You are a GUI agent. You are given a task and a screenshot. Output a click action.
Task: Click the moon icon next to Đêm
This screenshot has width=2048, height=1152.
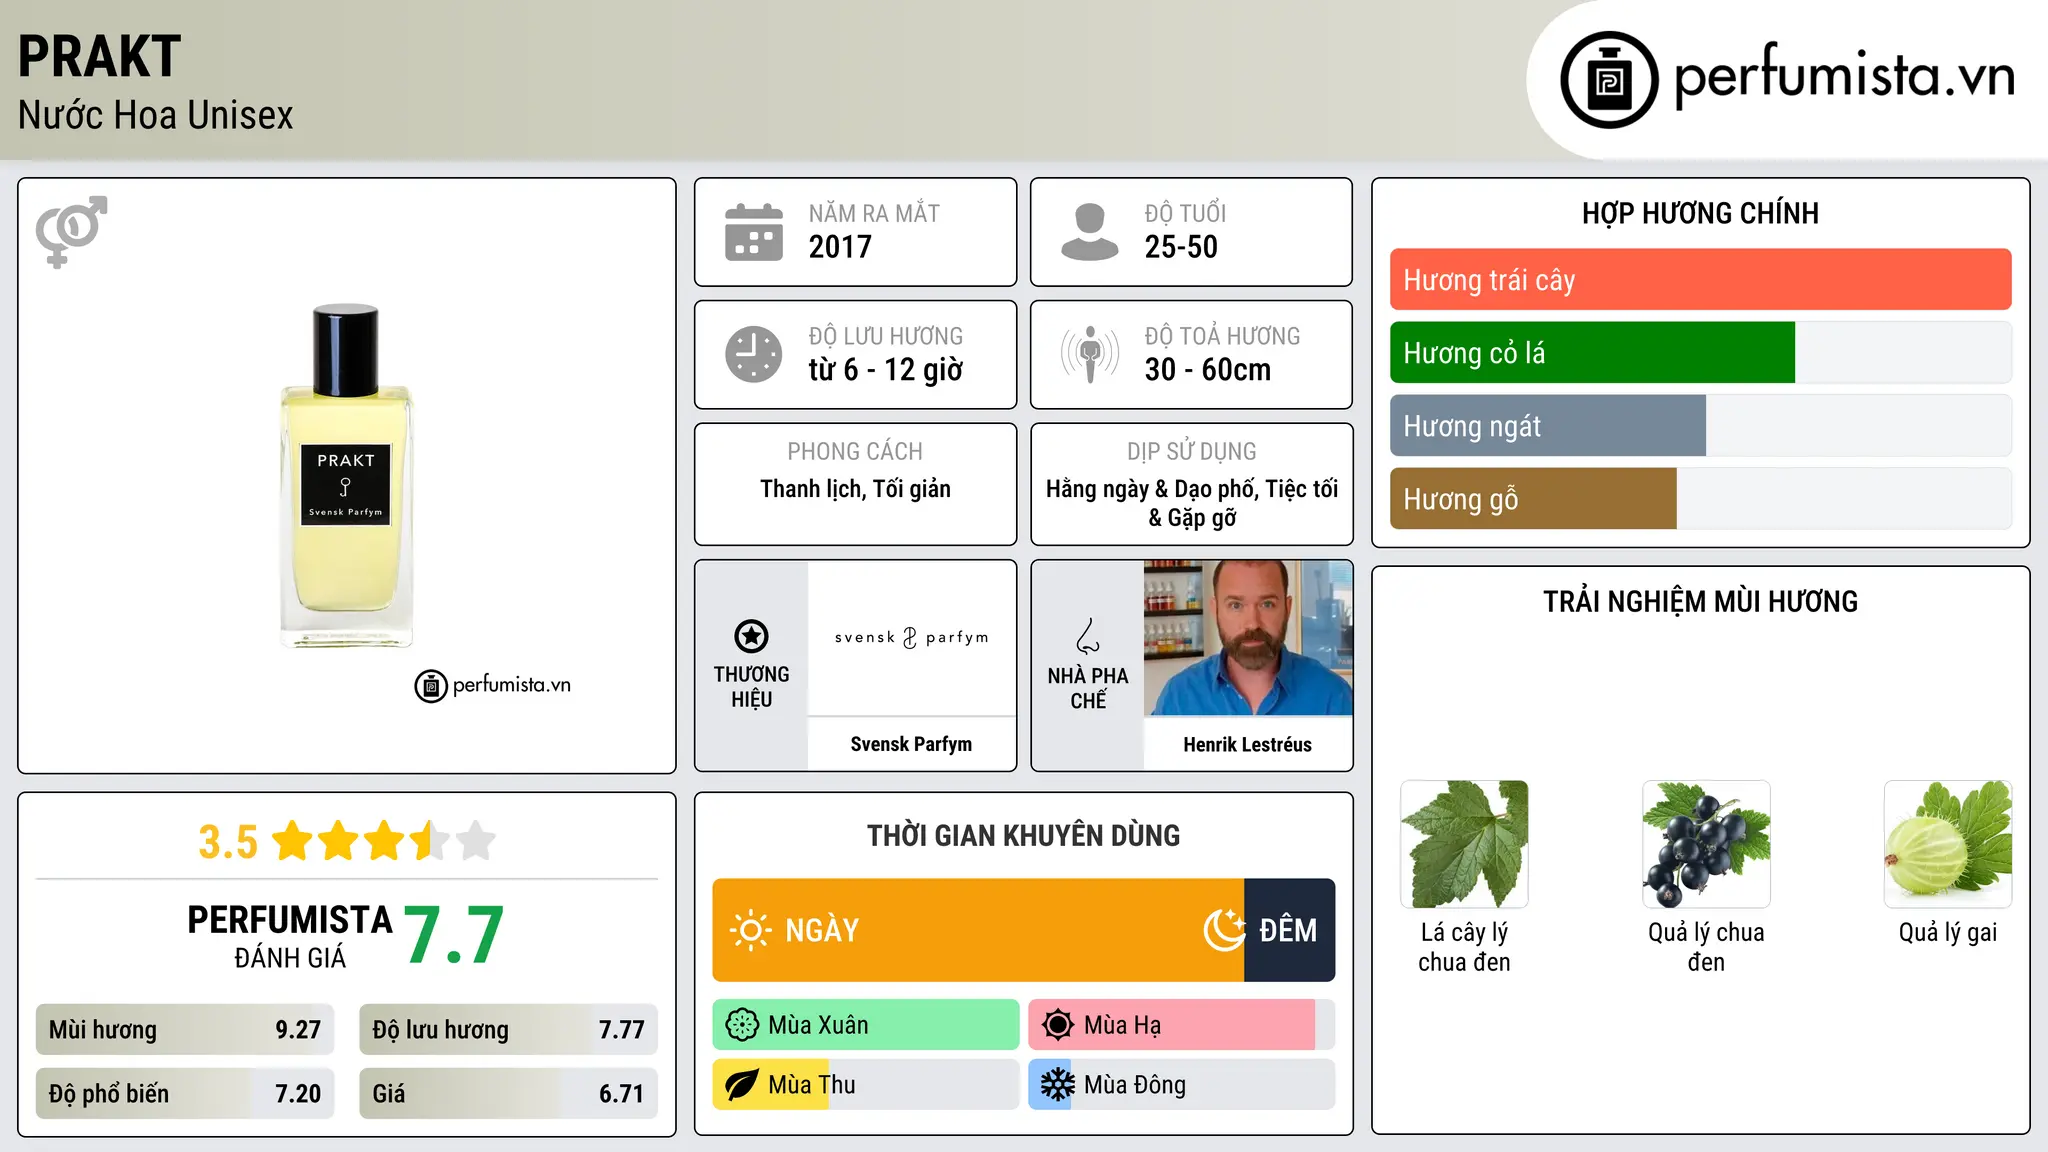pos(1225,930)
